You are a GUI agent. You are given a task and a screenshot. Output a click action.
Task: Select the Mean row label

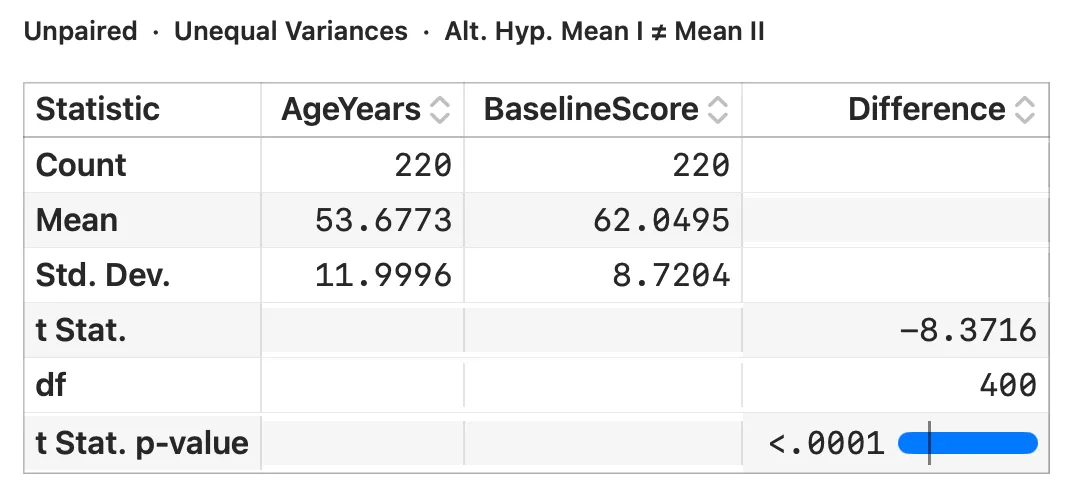point(77,221)
